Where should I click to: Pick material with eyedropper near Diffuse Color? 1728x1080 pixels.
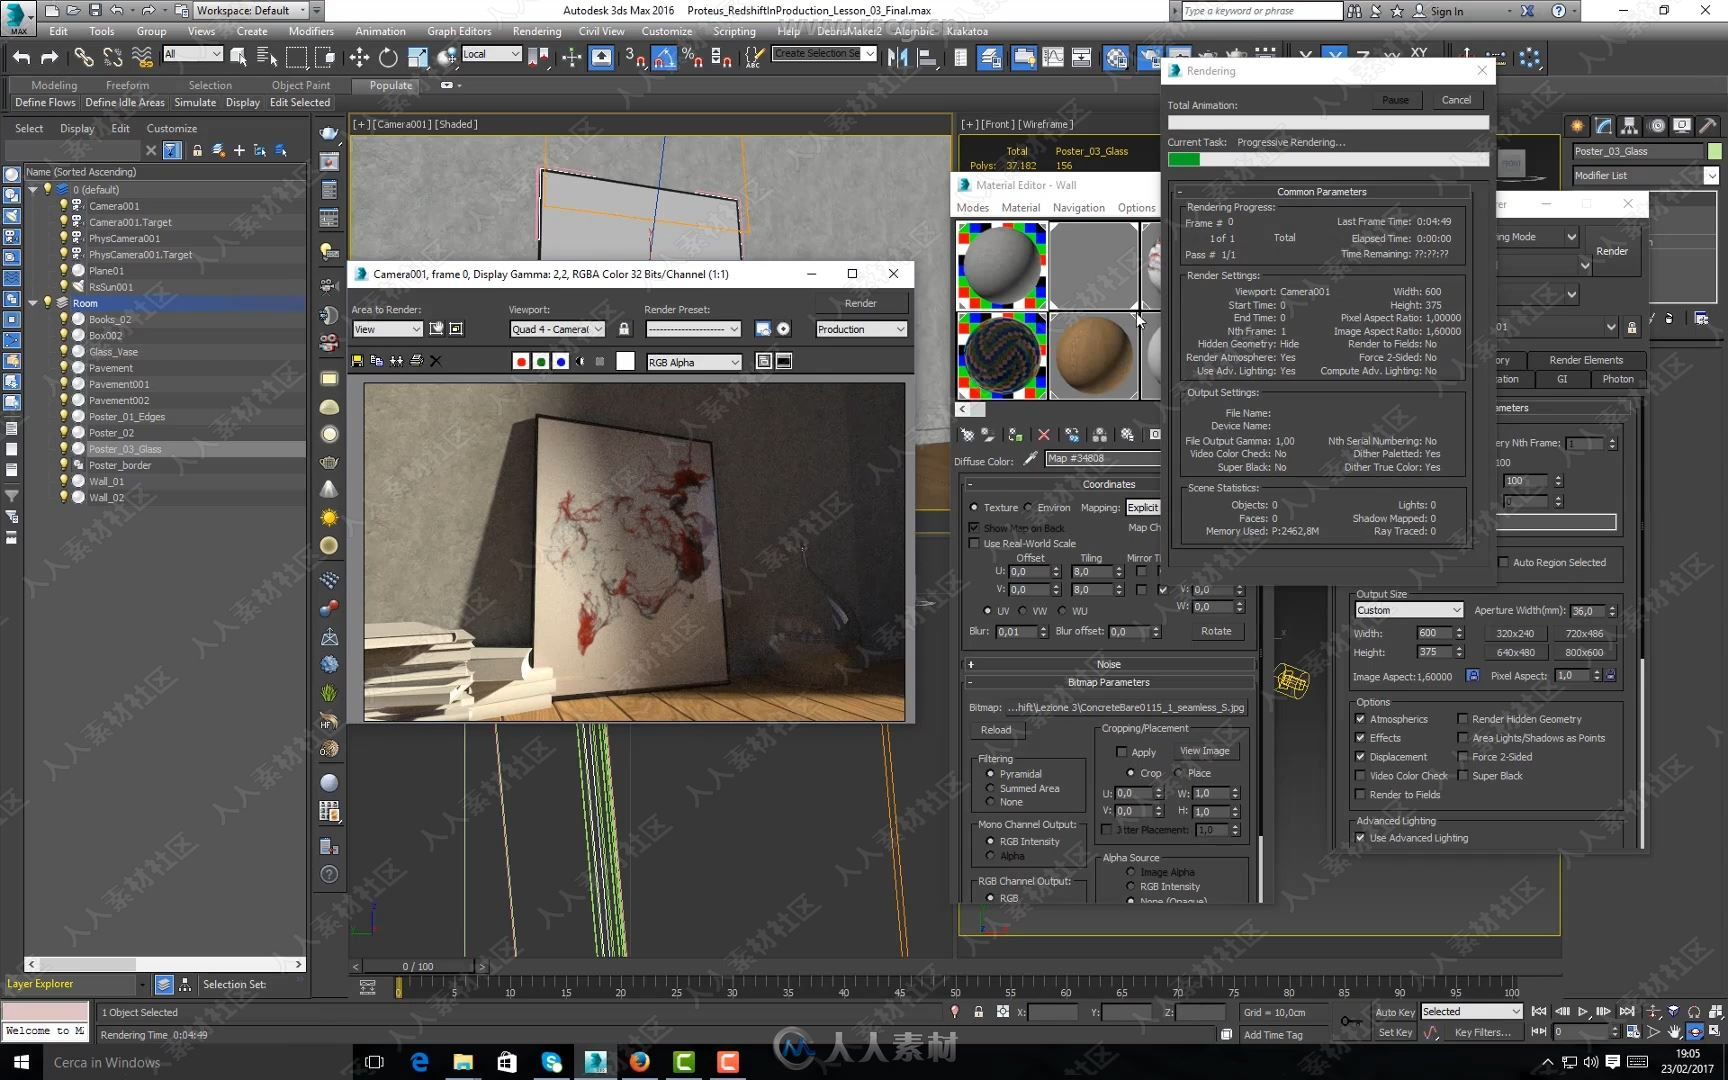1031,459
